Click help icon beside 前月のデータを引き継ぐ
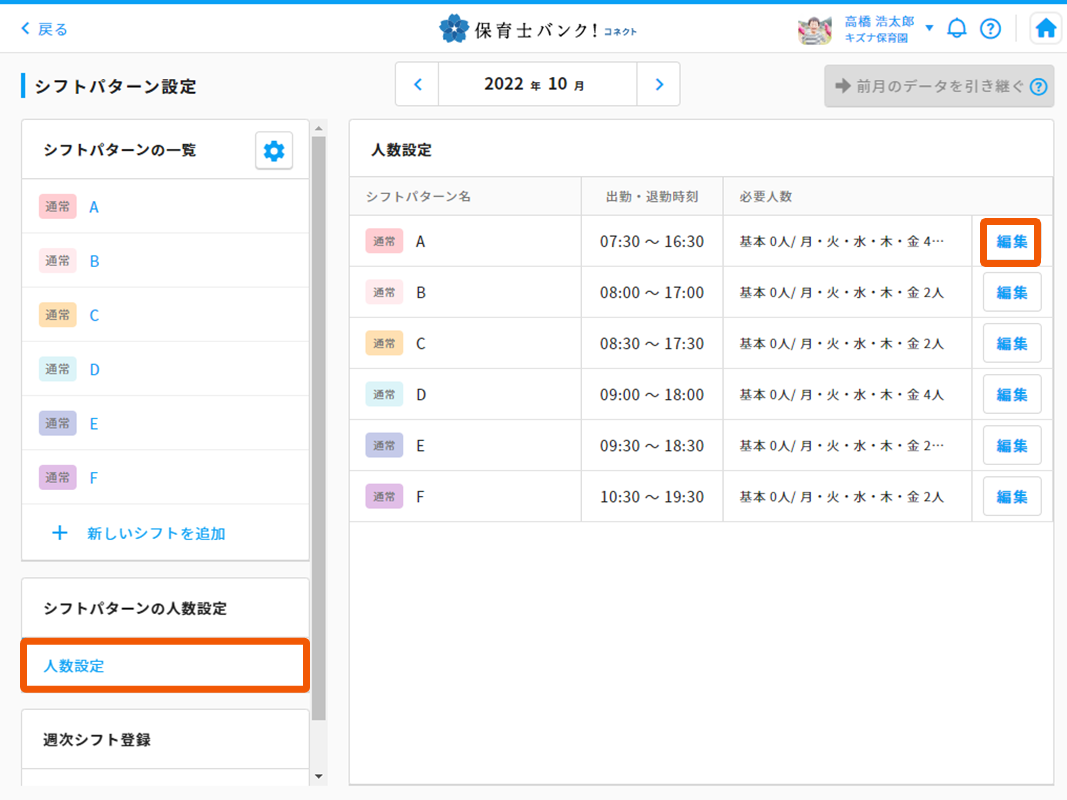The image size is (1067, 800). tap(1038, 86)
